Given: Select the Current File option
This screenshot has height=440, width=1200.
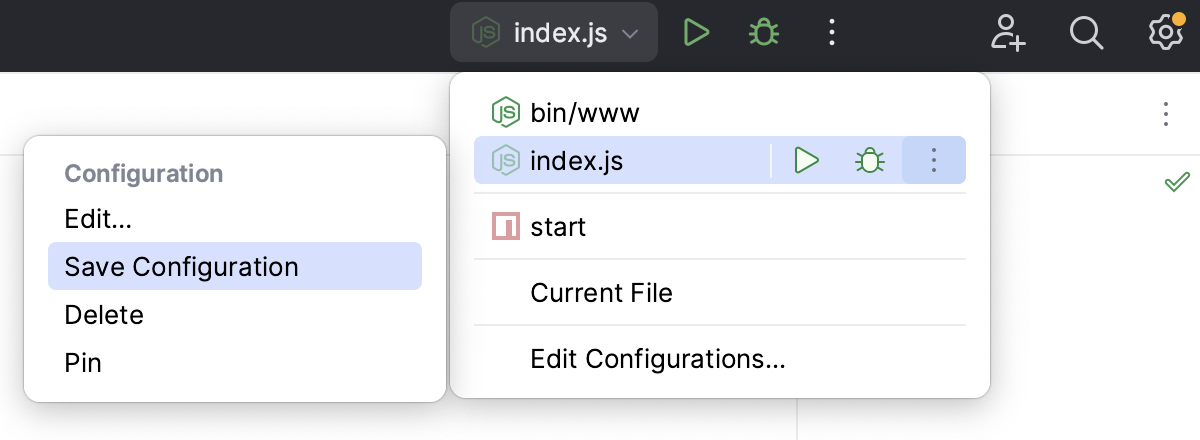Looking at the screenshot, I should pyautogui.click(x=601, y=293).
